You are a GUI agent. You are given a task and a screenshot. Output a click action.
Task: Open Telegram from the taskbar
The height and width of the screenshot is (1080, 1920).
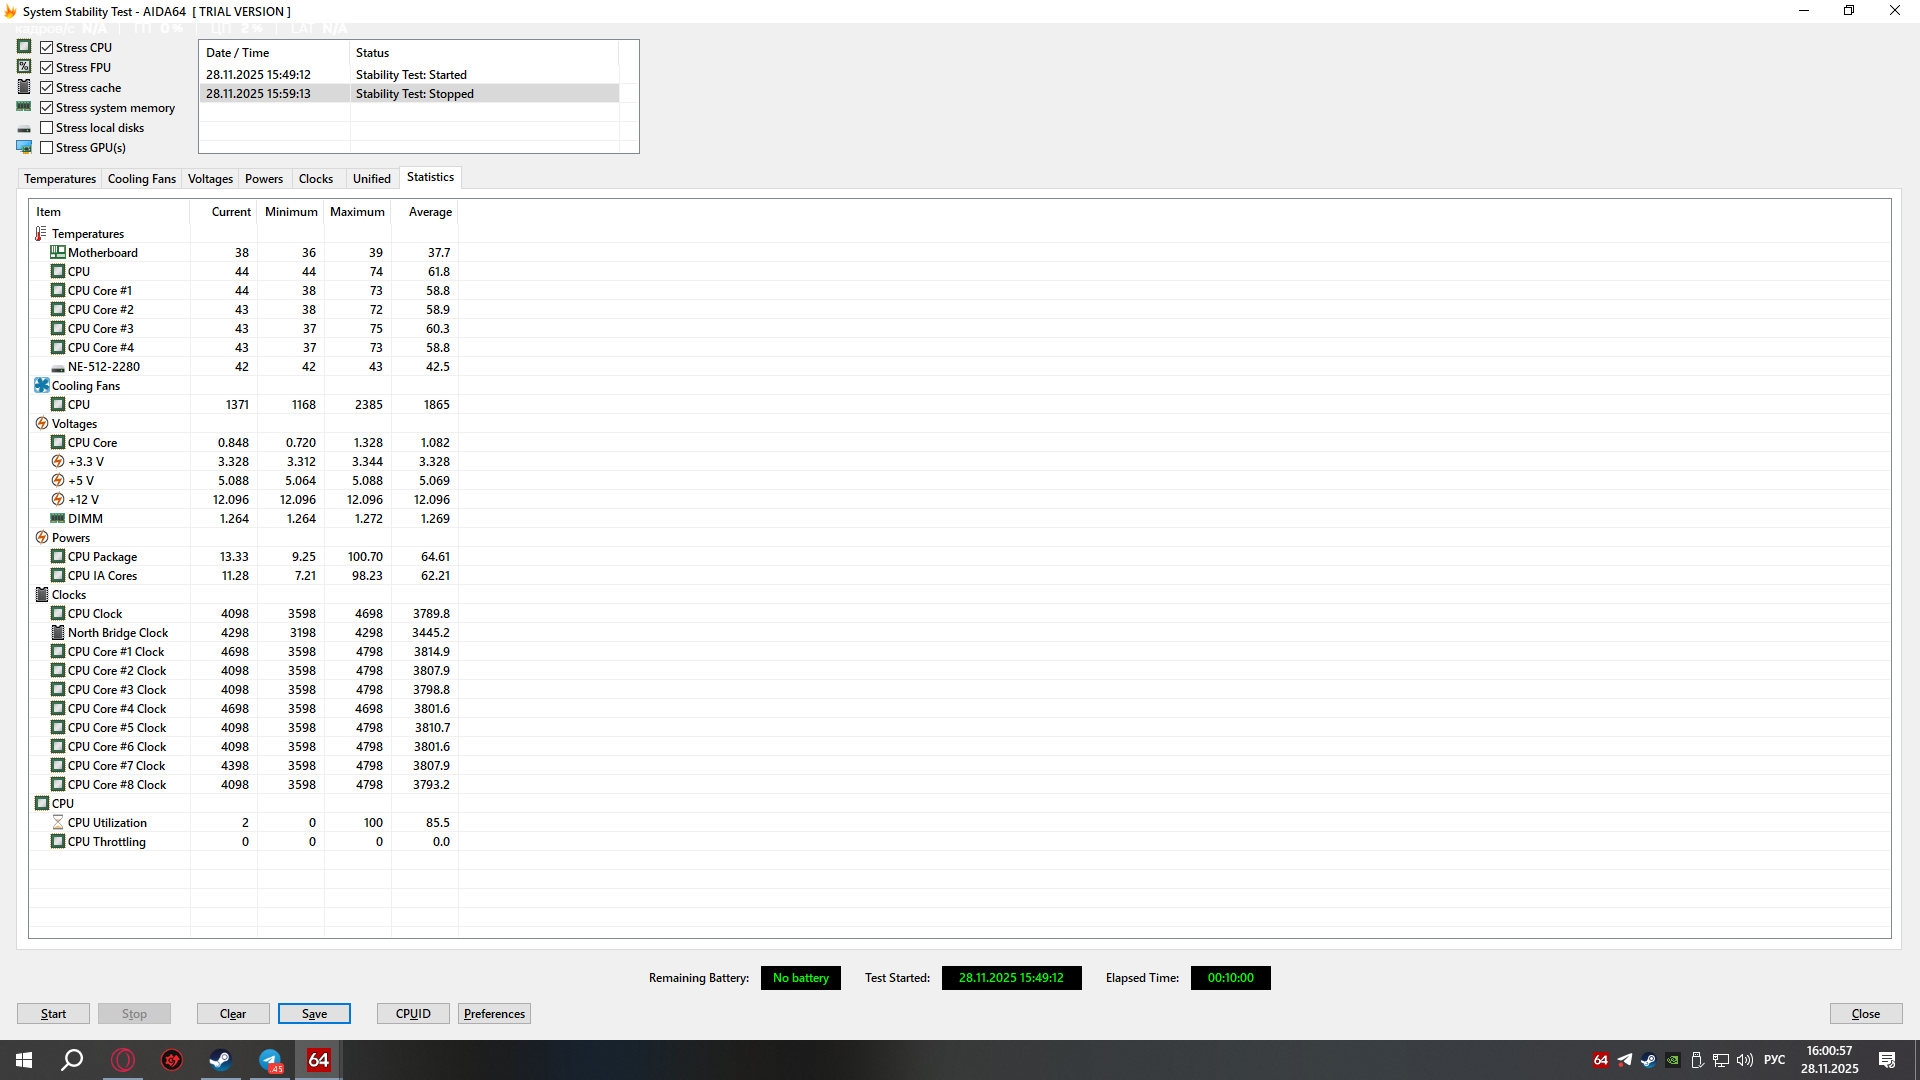pos(270,1059)
